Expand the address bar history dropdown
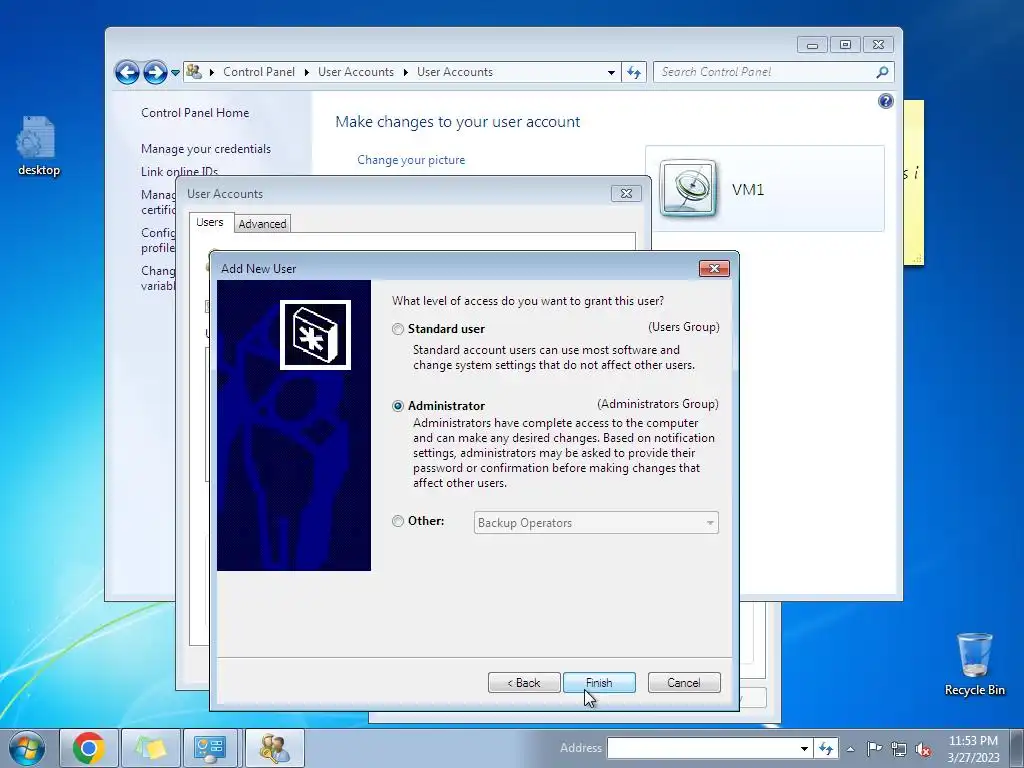This screenshot has height=768, width=1024. [611, 72]
